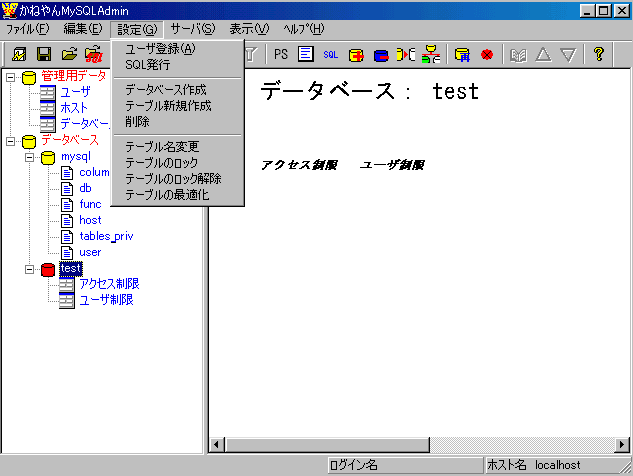Choose テーブルのロック解除 menu entry

point(178,179)
